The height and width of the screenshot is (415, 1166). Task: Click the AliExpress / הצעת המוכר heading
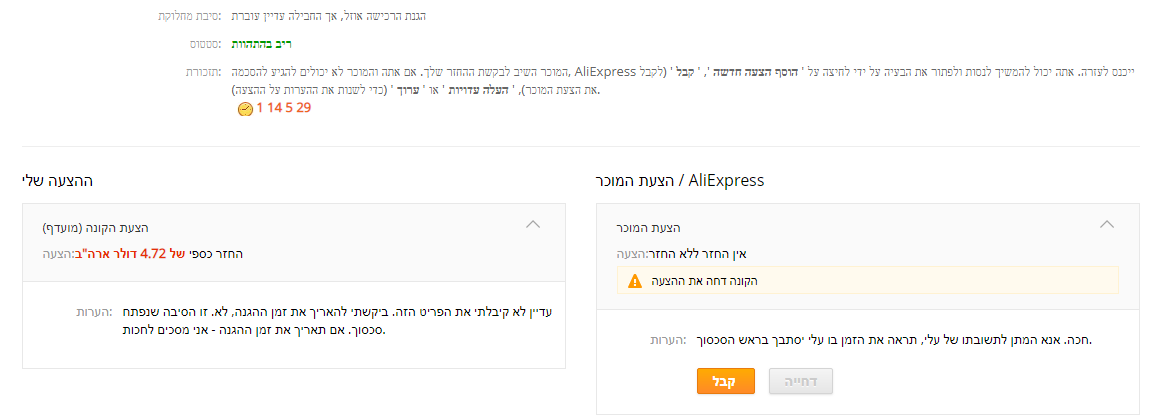[679, 181]
